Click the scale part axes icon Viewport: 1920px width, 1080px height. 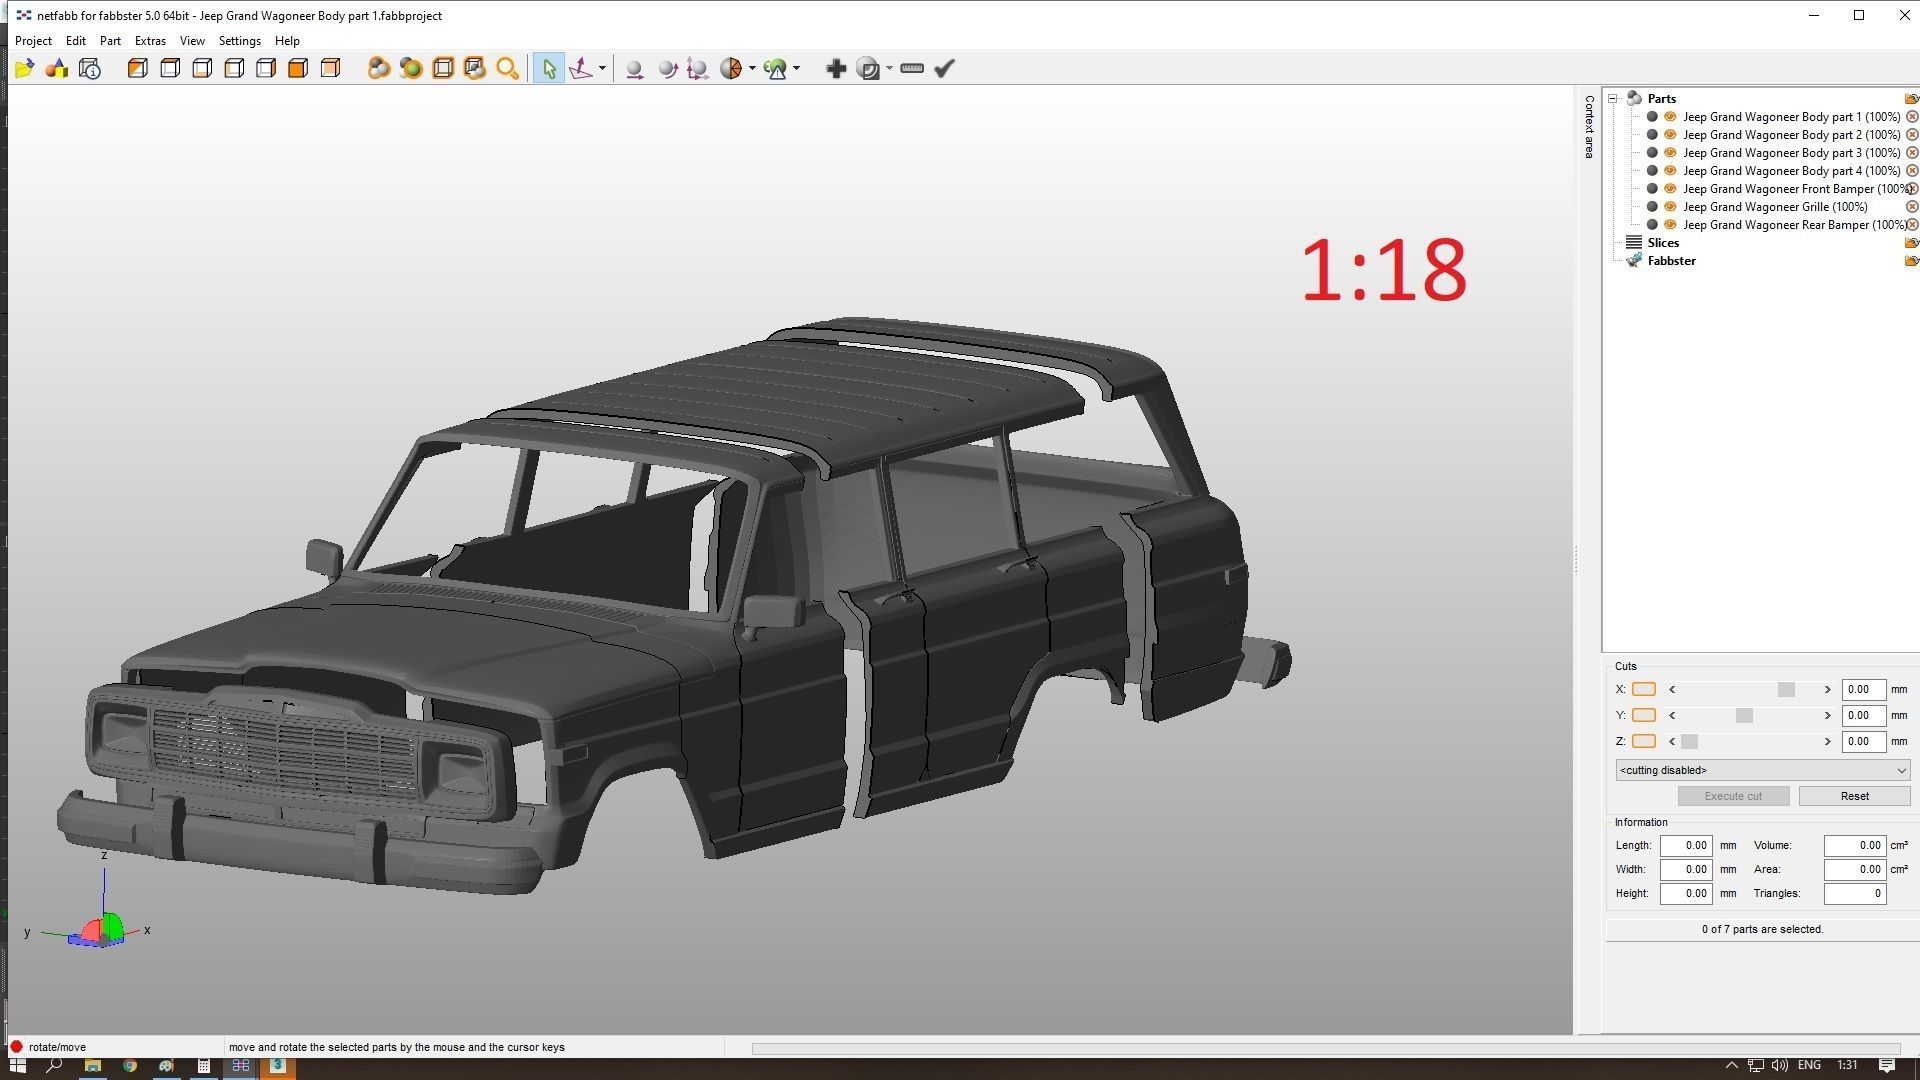coord(698,68)
